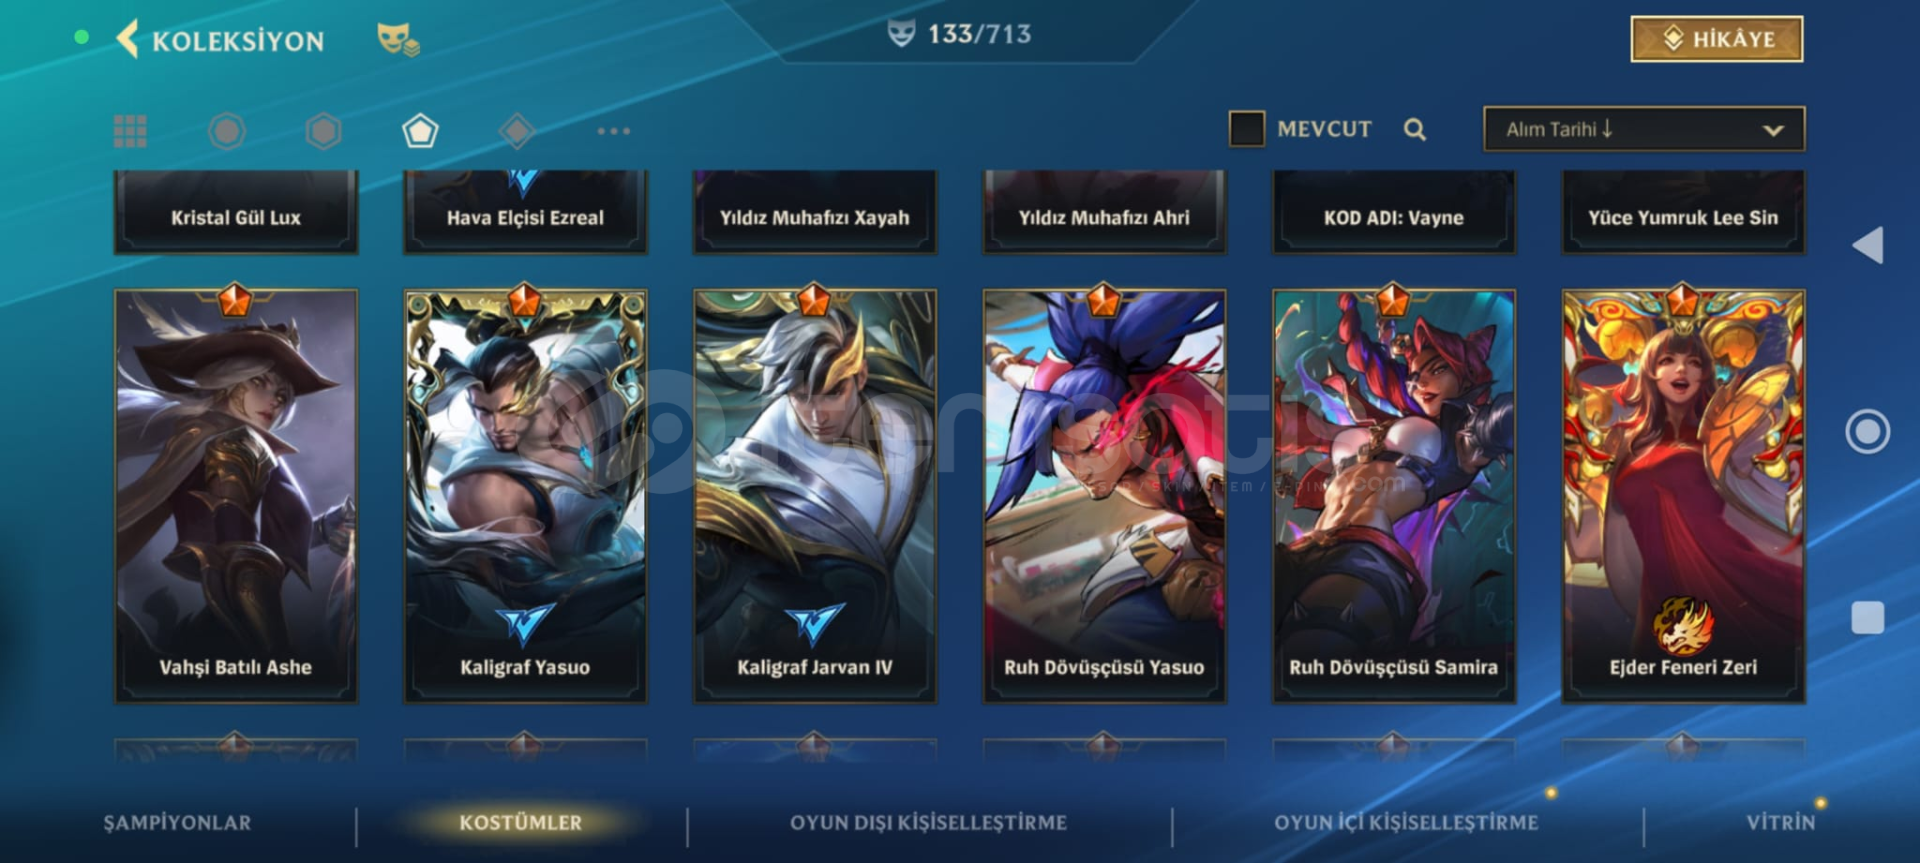Select the Kaligraf Yasuo skin card
The image size is (1920, 863).
(525, 496)
